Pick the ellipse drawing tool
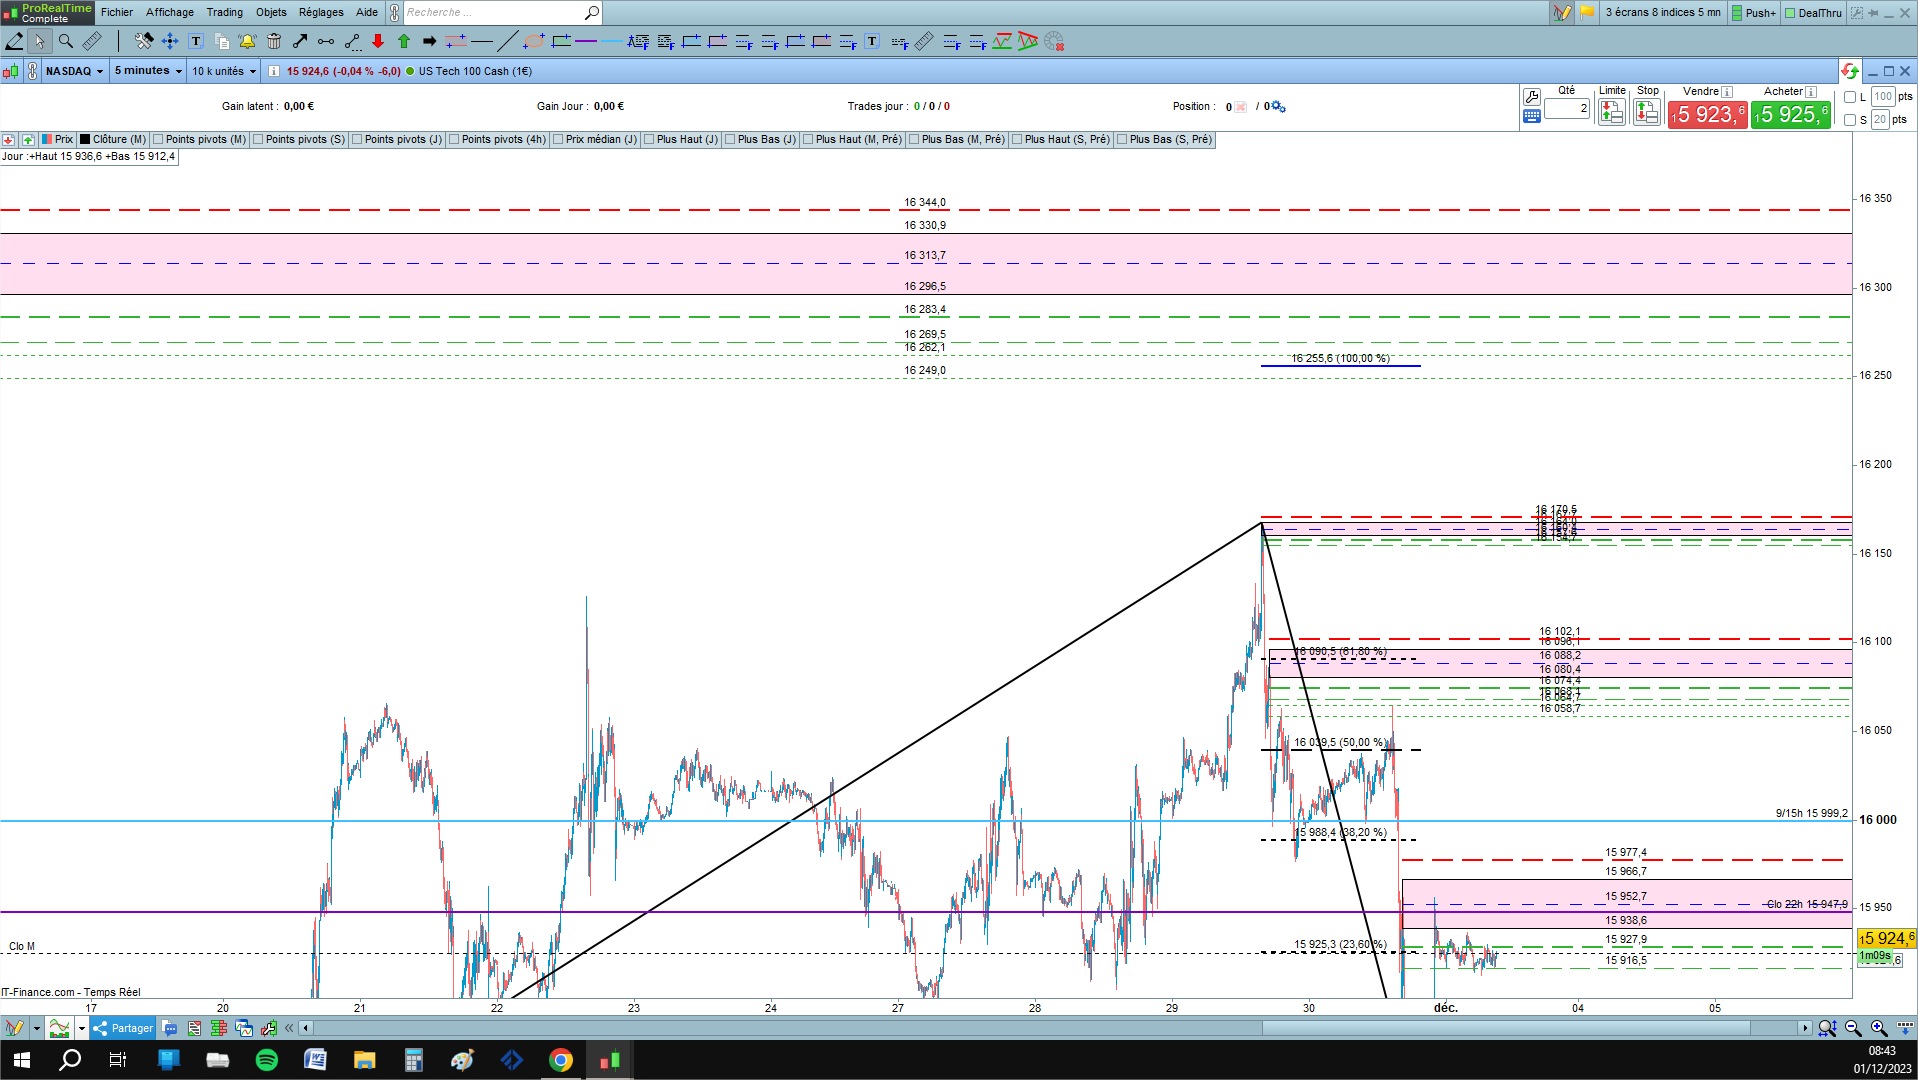Image resolution: width=1918 pixels, height=1080 pixels. 534,41
